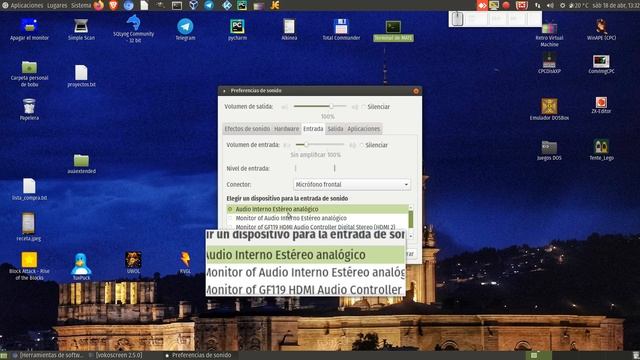The height and width of the screenshot is (360, 640).
Task: Select the Tente_Lego desktop icon
Action: click(601, 149)
